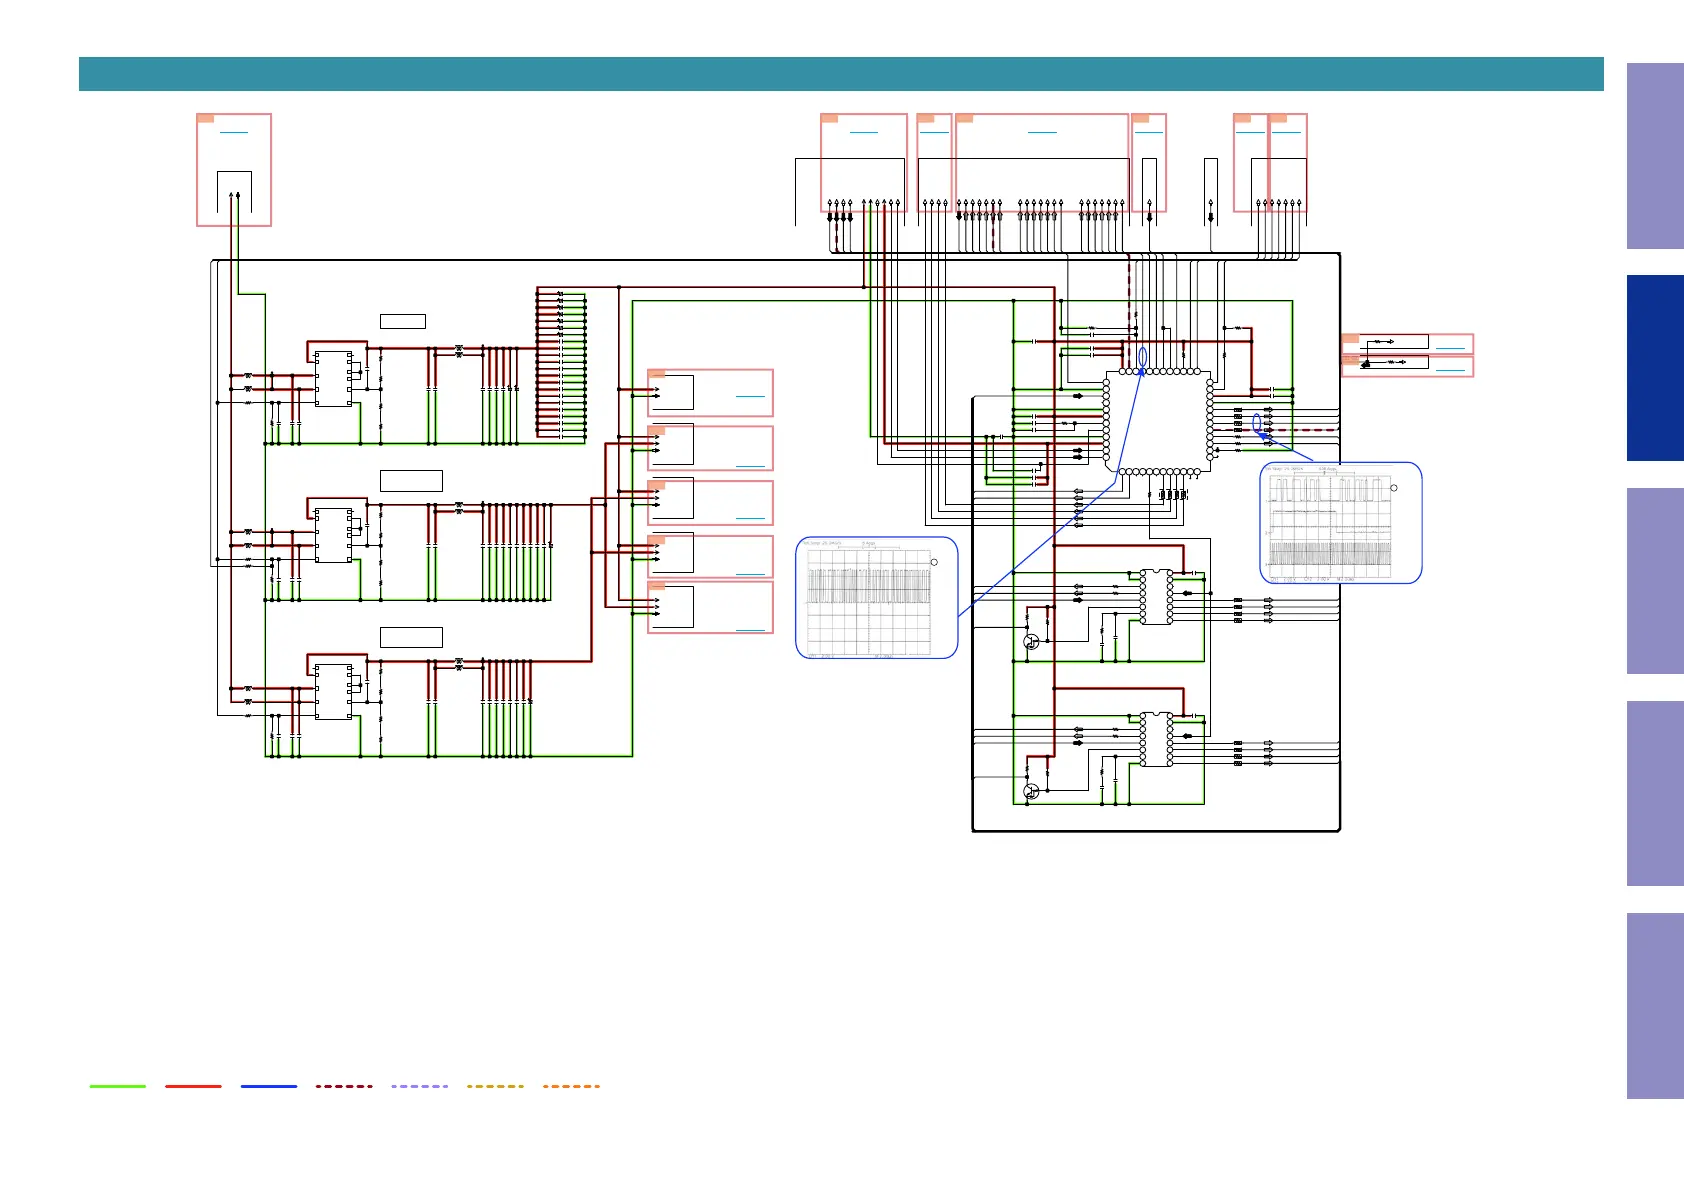Click the blue ellipse marker above main IC
This screenshot has width=1684, height=1191.
pyautogui.click(x=1142, y=357)
